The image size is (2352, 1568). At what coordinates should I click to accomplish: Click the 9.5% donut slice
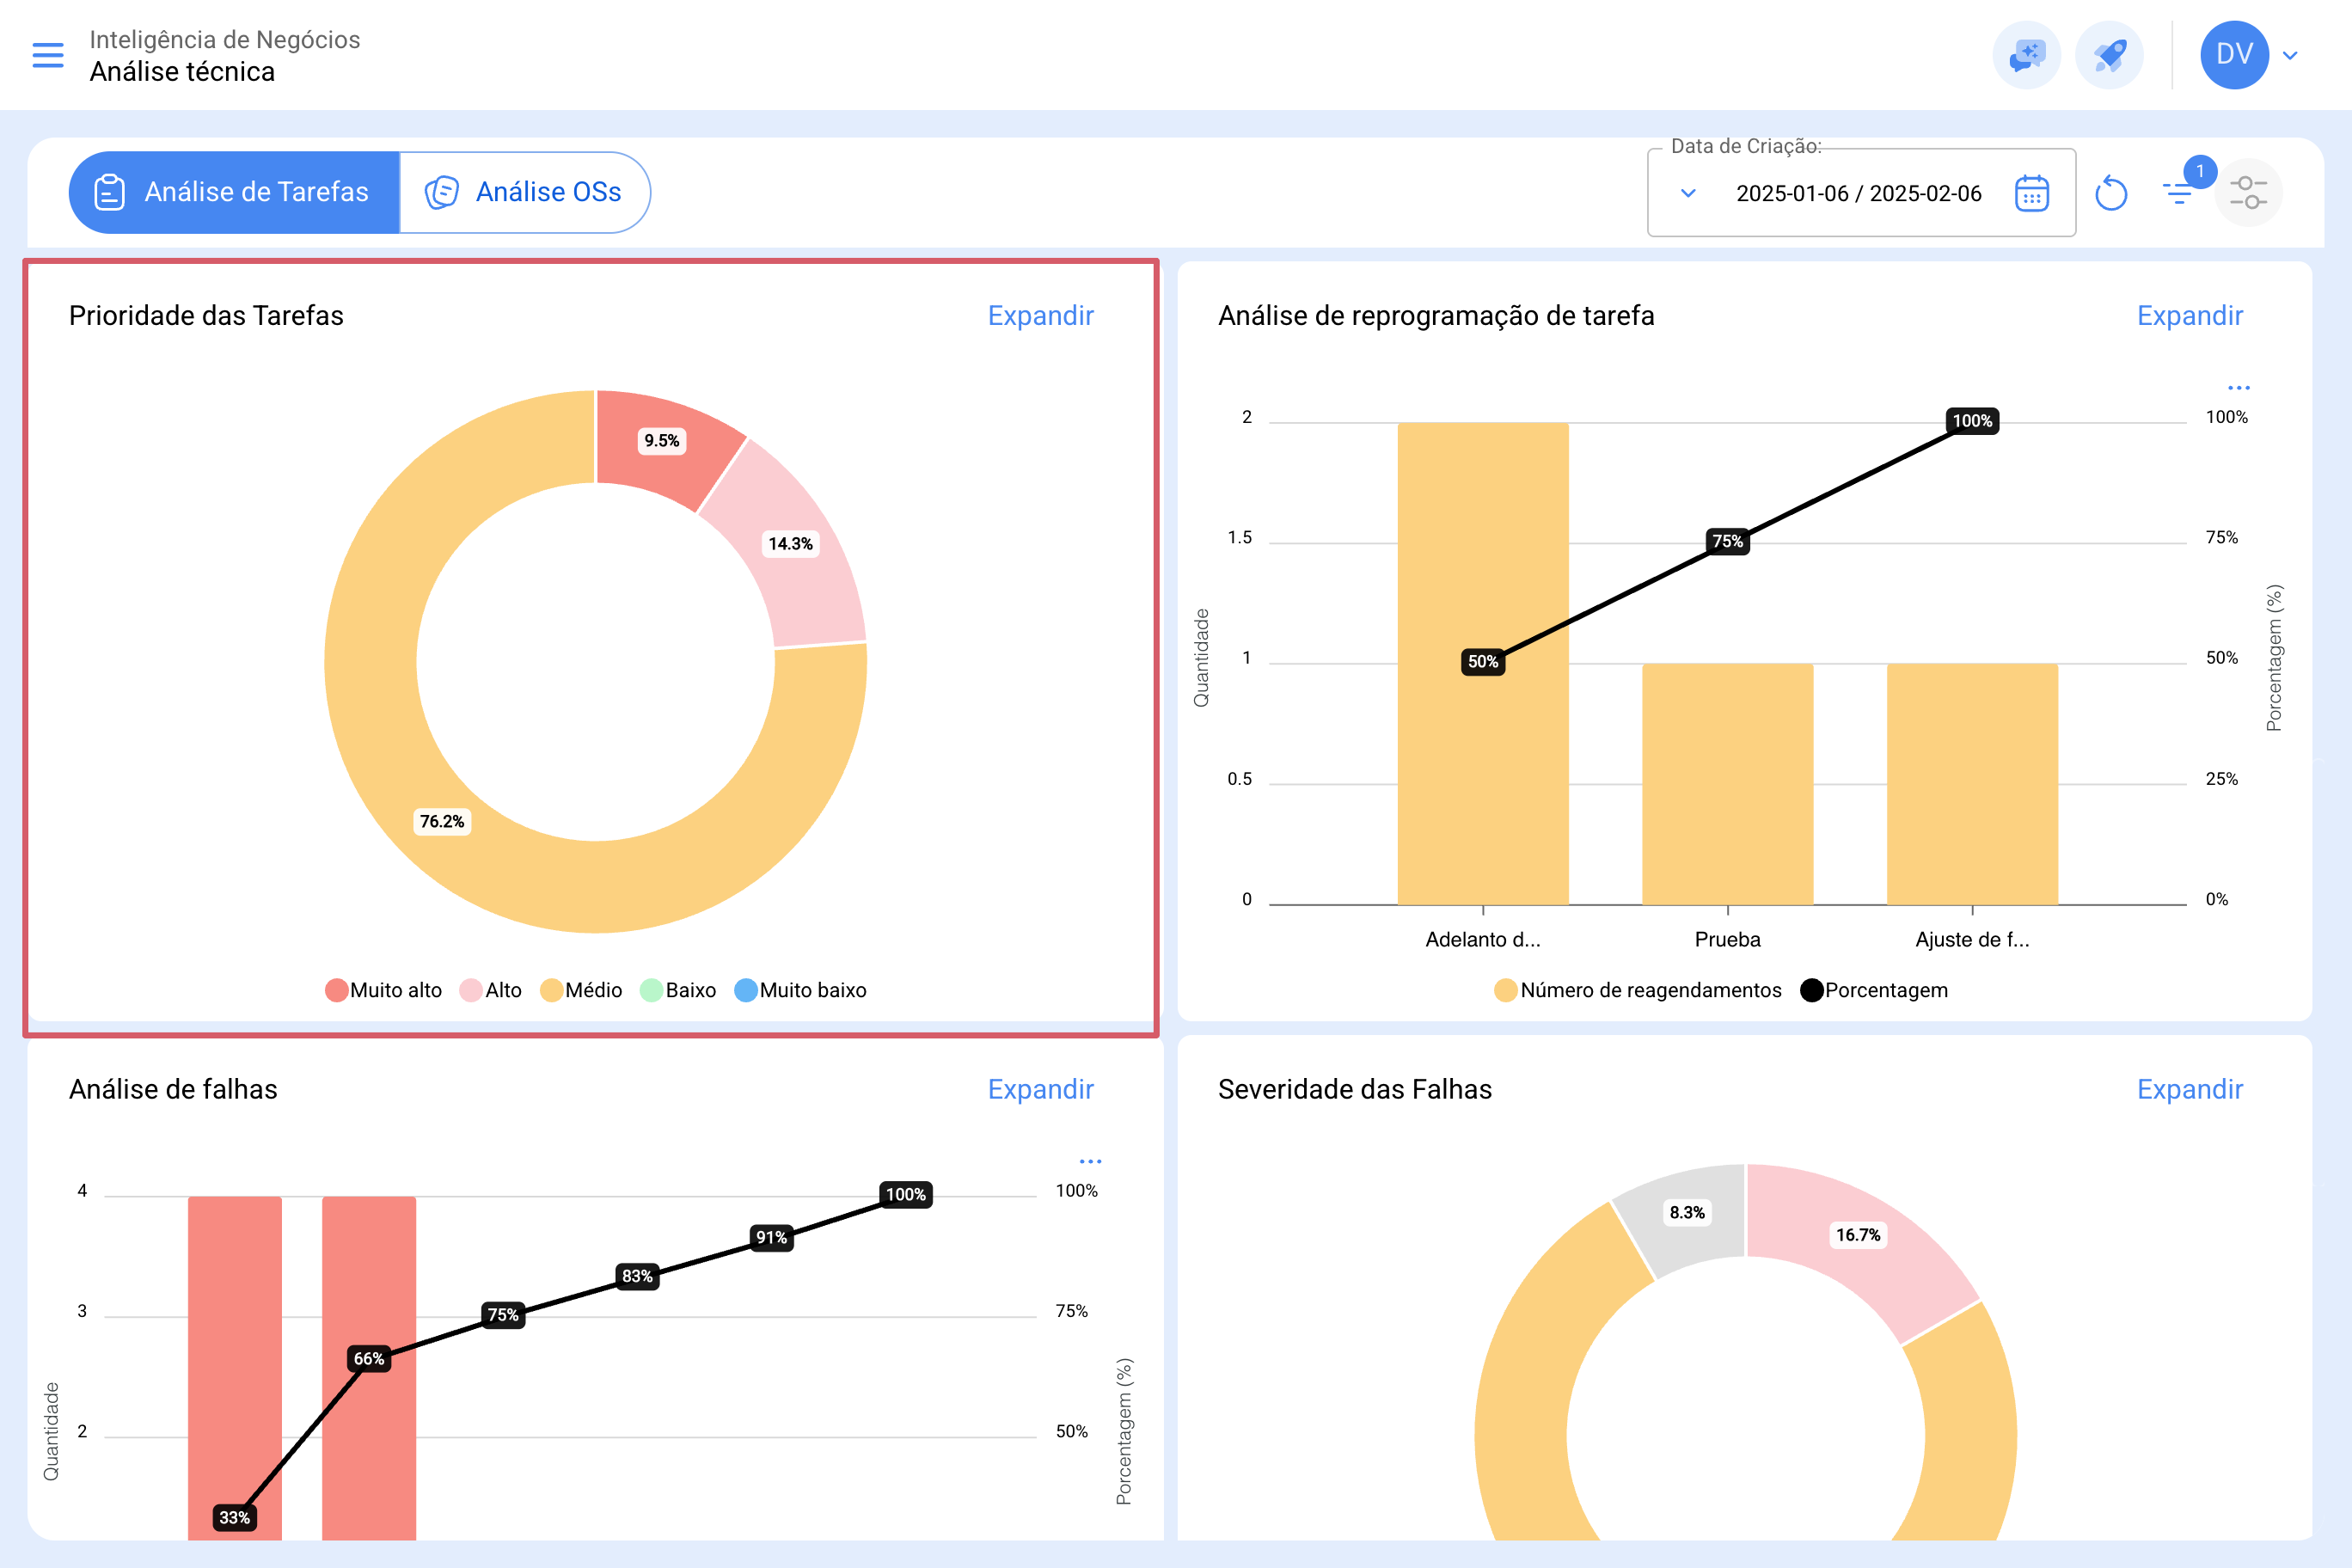[x=662, y=441]
